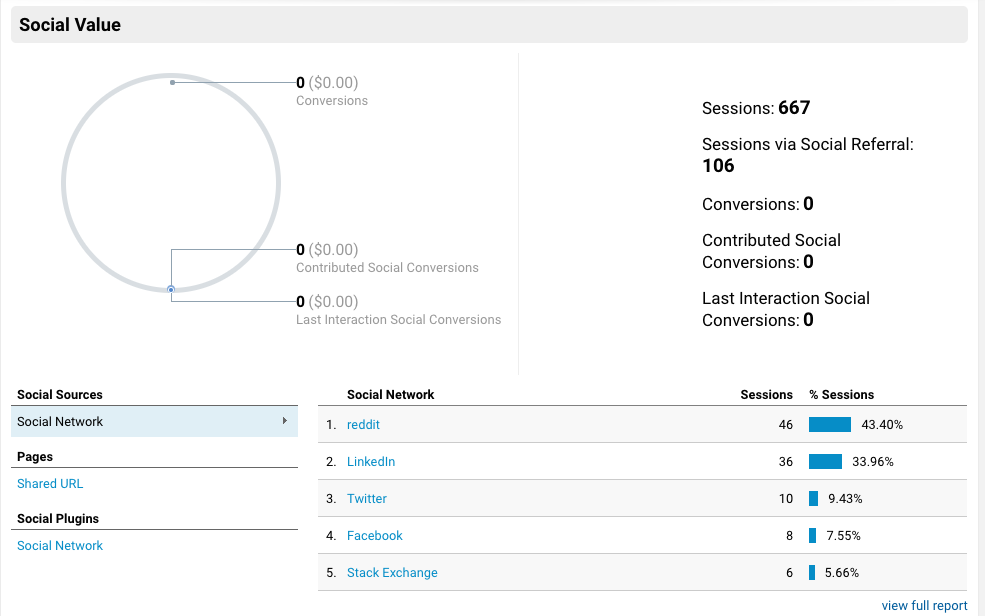Click the reddit 43.40% sessions bar
This screenshot has height=616, width=985.
tap(829, 424)
